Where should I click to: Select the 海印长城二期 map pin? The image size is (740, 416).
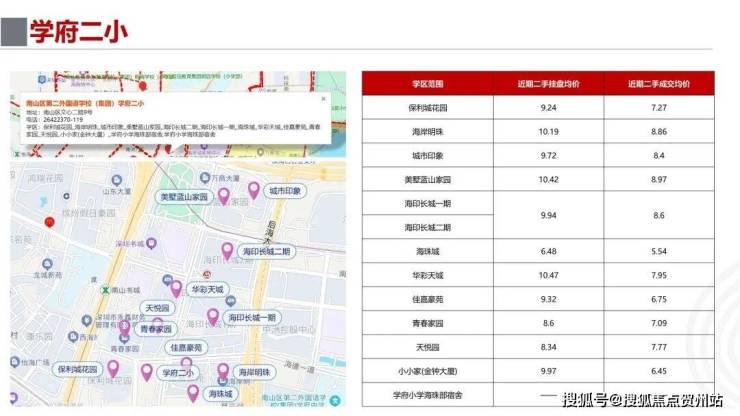click(227, 251)
